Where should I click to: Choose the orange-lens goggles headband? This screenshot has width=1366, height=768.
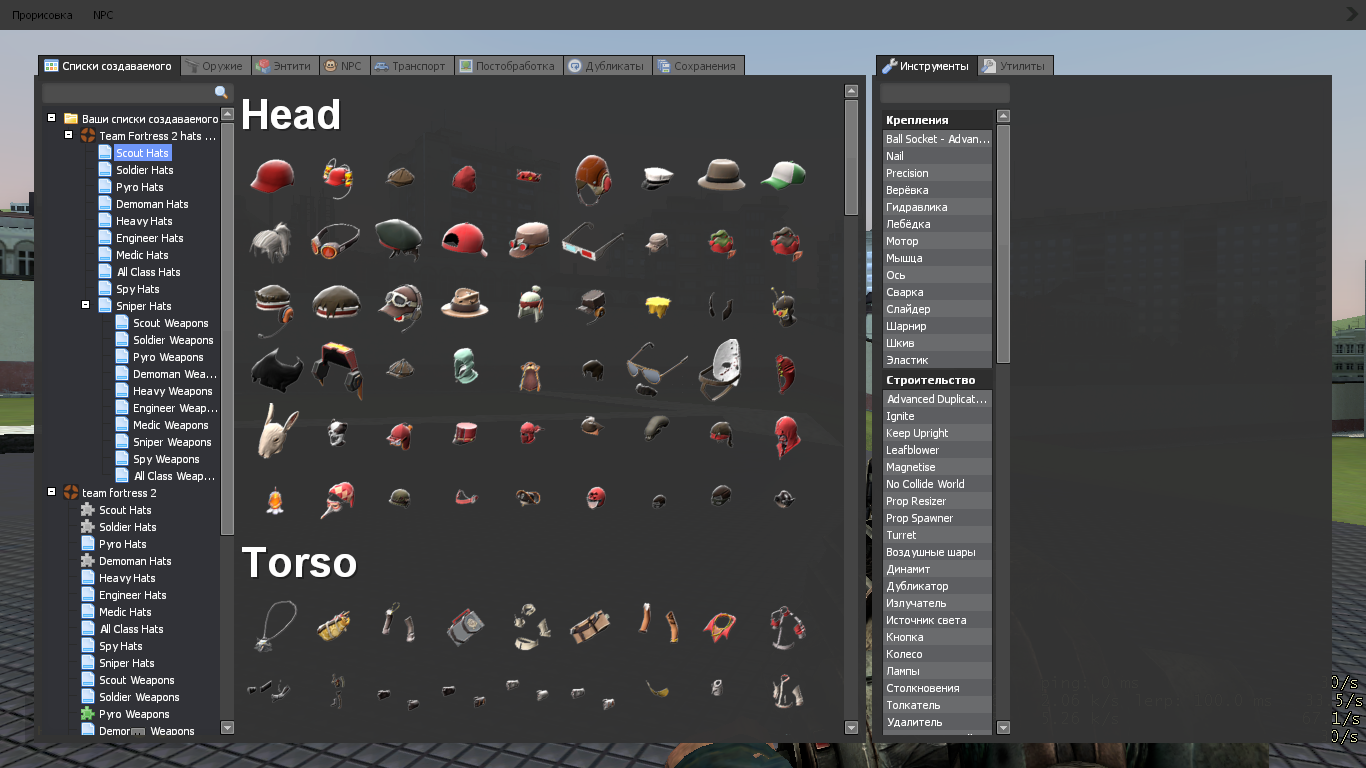coord(336,242)
